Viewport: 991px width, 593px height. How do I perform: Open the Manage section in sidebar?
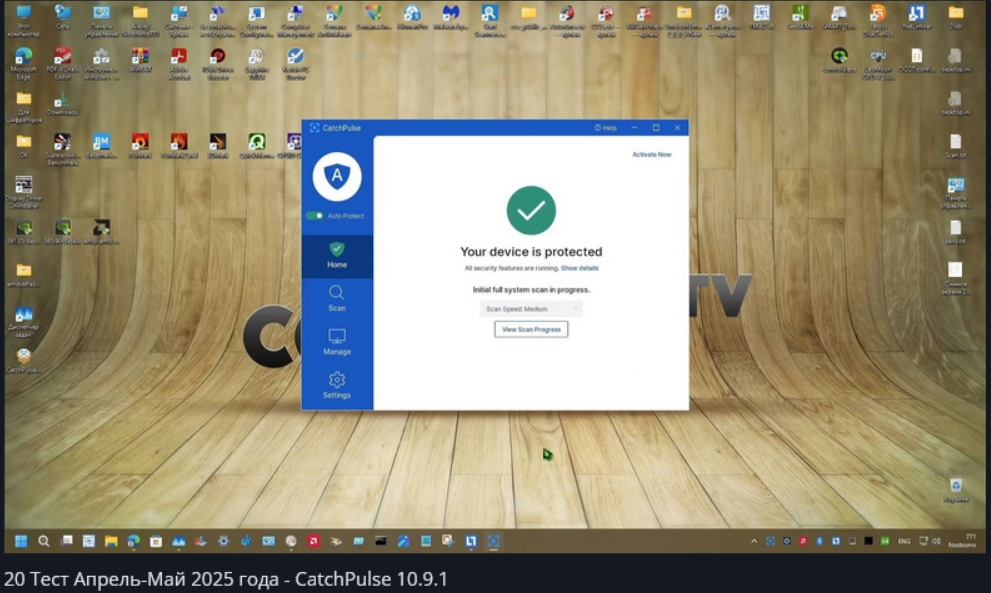[x=337, y=342]
